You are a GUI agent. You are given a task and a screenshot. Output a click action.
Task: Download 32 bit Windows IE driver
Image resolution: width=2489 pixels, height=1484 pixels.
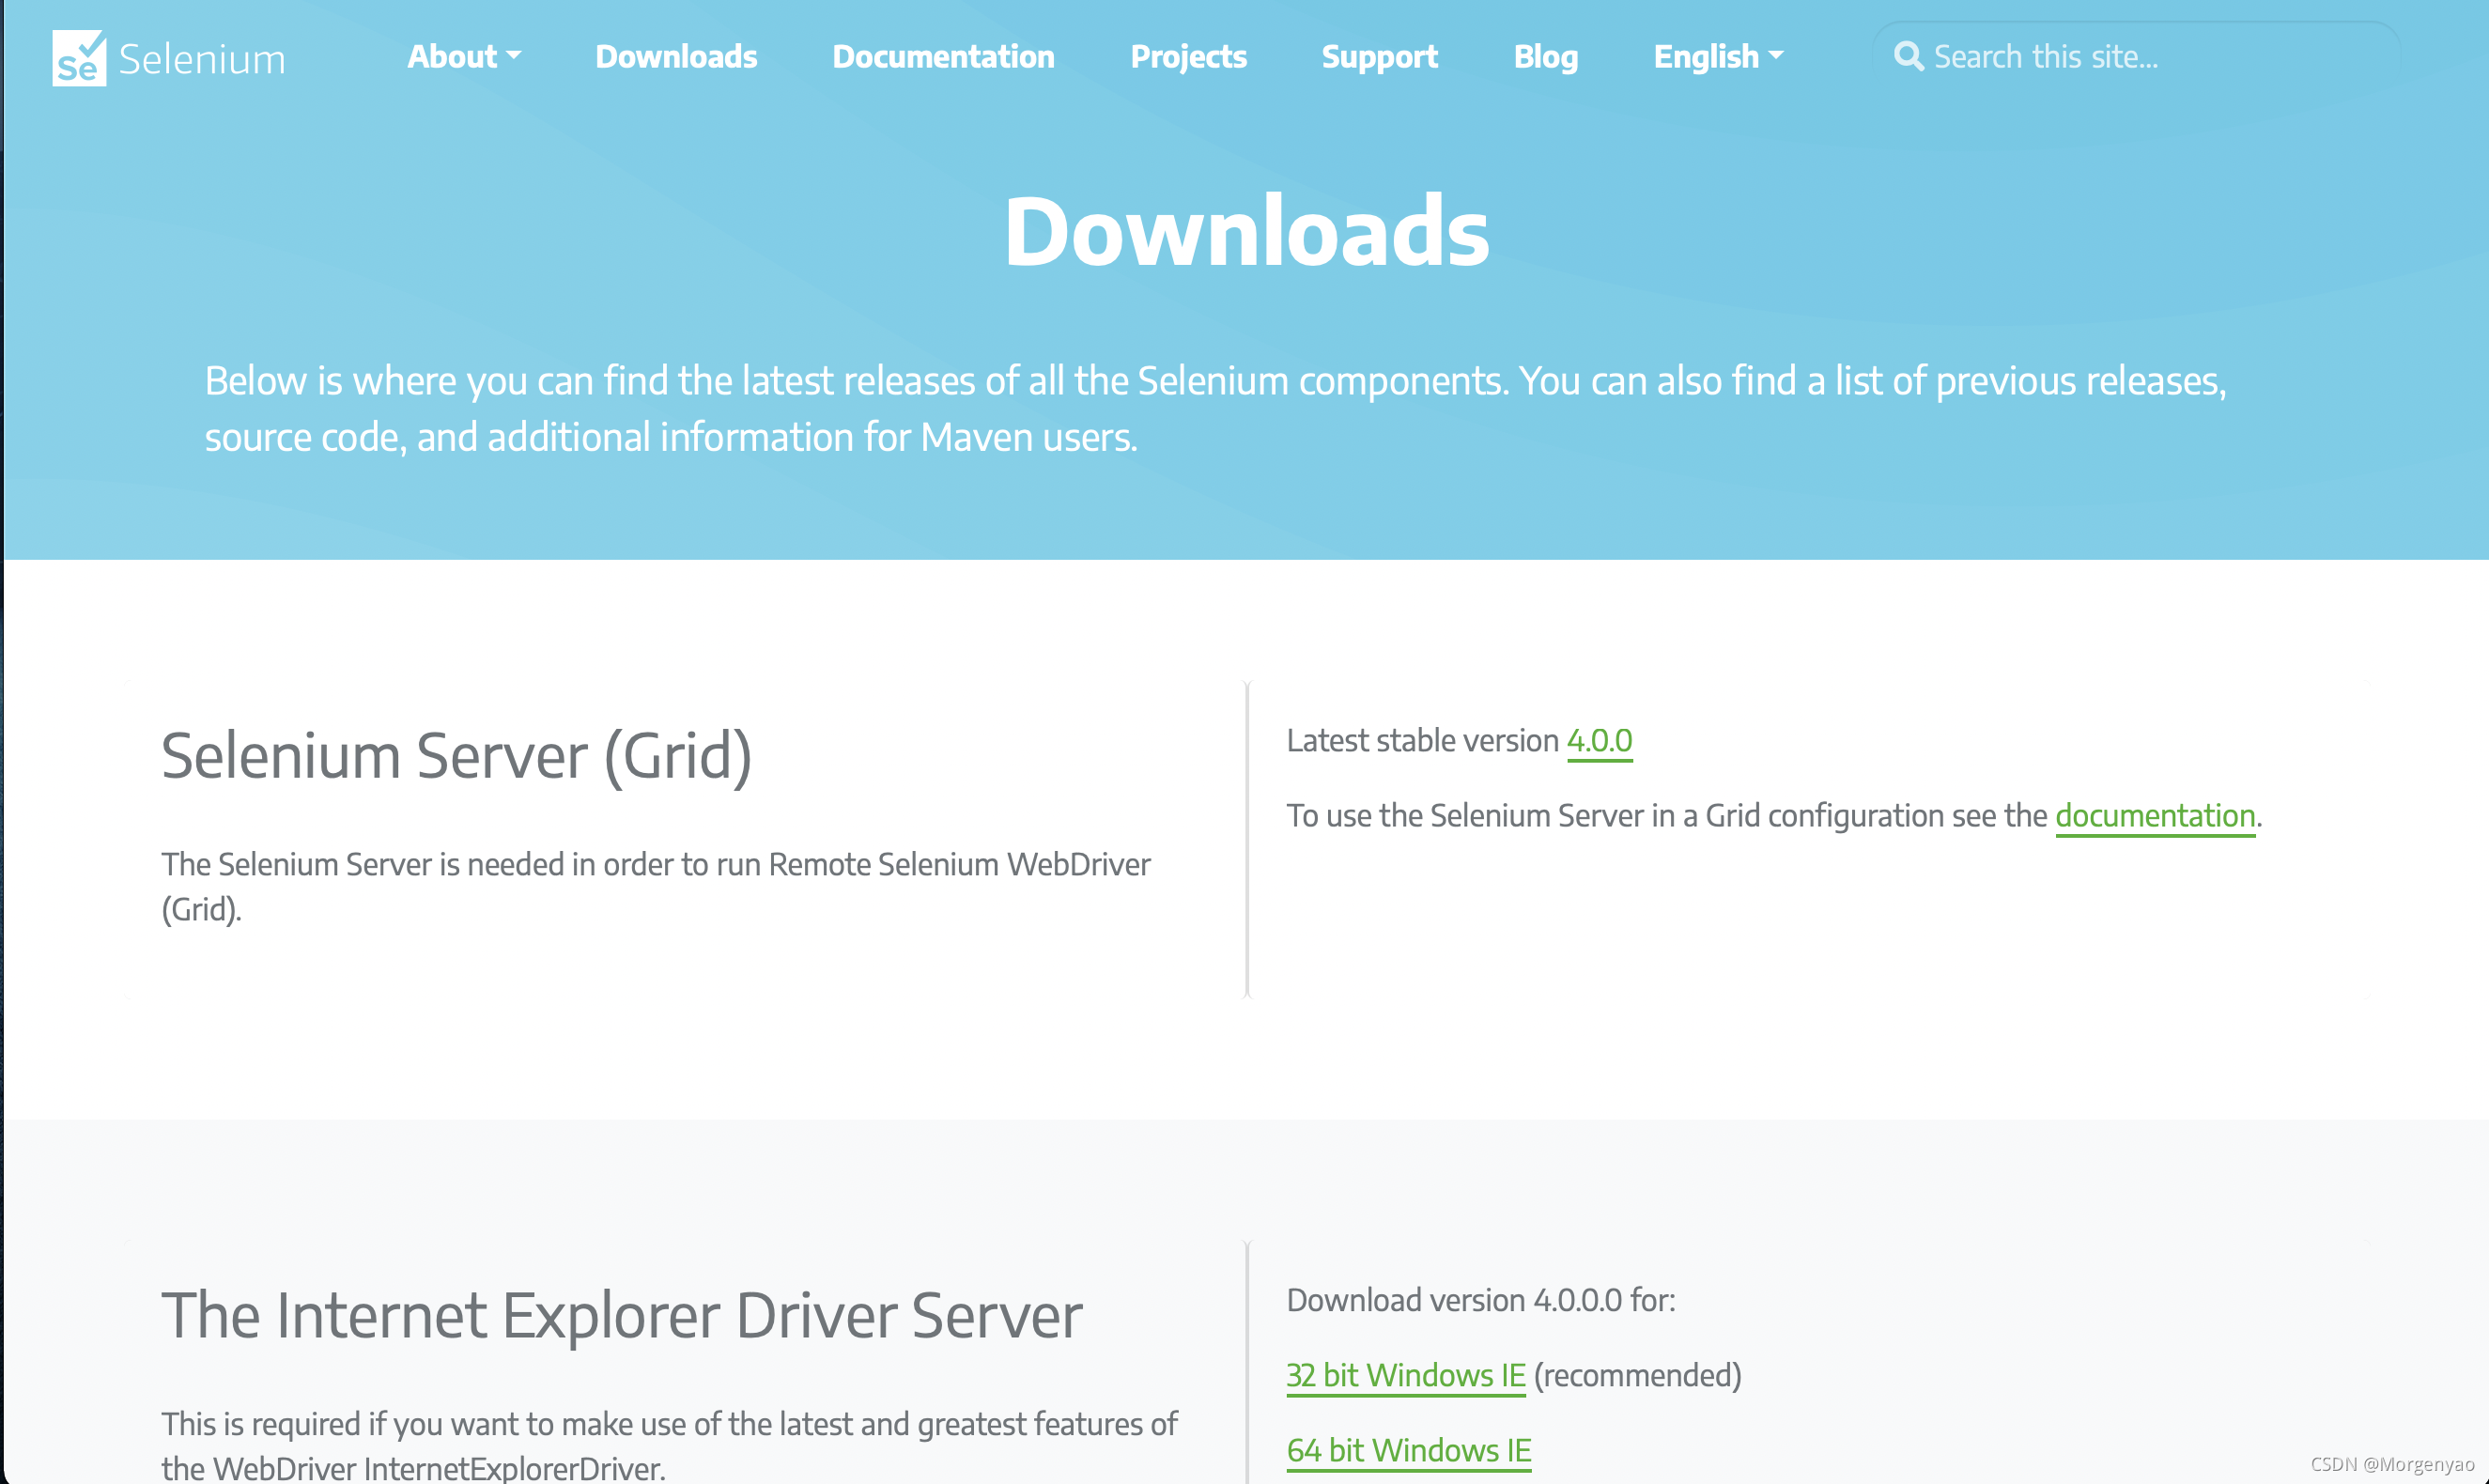coord(1405,1375)
